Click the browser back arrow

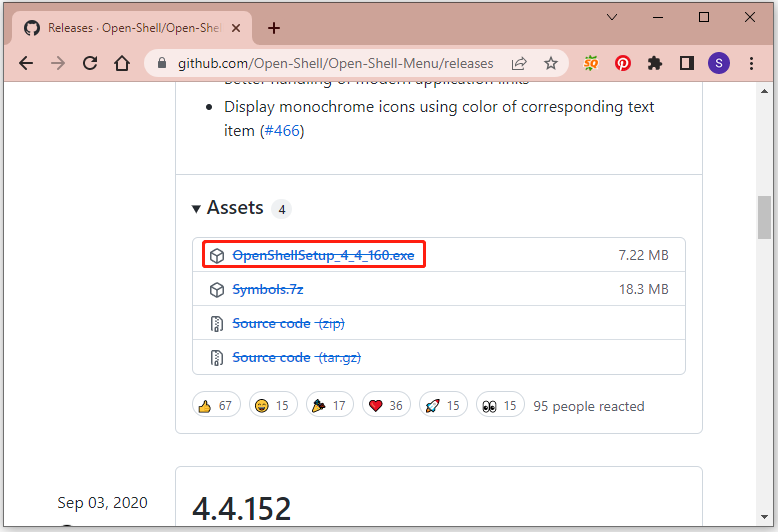(25, 63)
